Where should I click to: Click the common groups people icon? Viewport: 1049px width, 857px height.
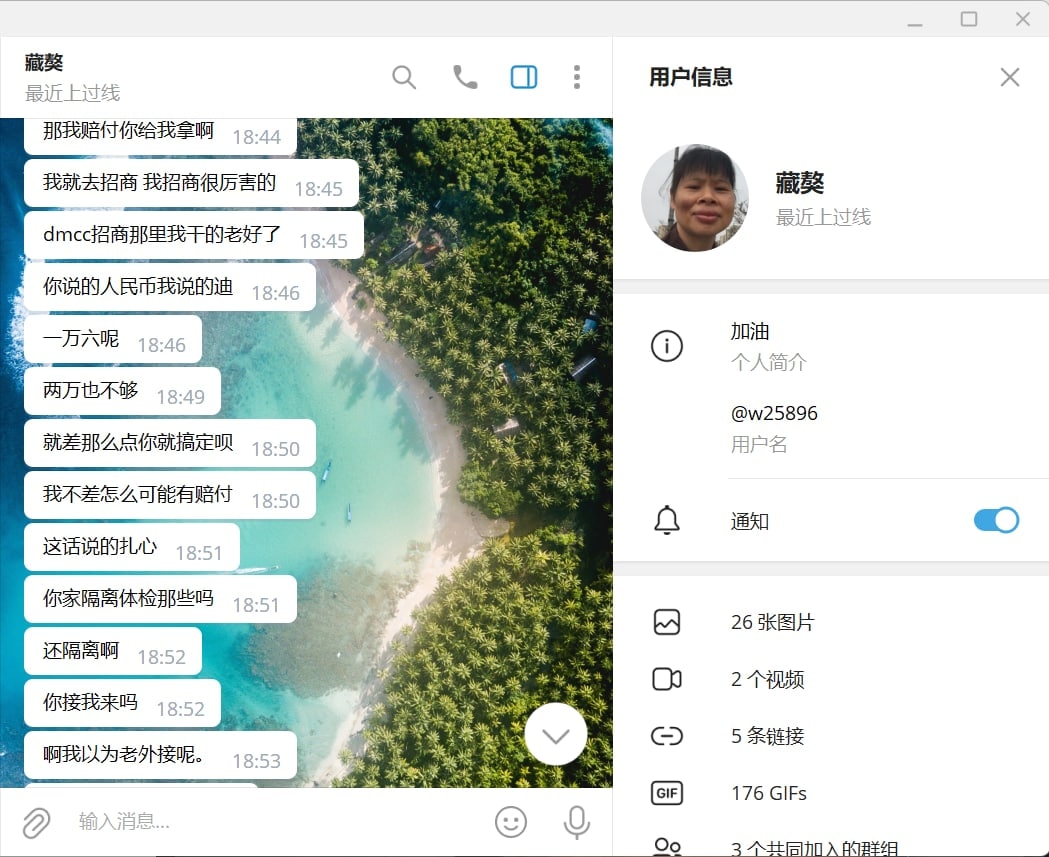click(667, 847)
